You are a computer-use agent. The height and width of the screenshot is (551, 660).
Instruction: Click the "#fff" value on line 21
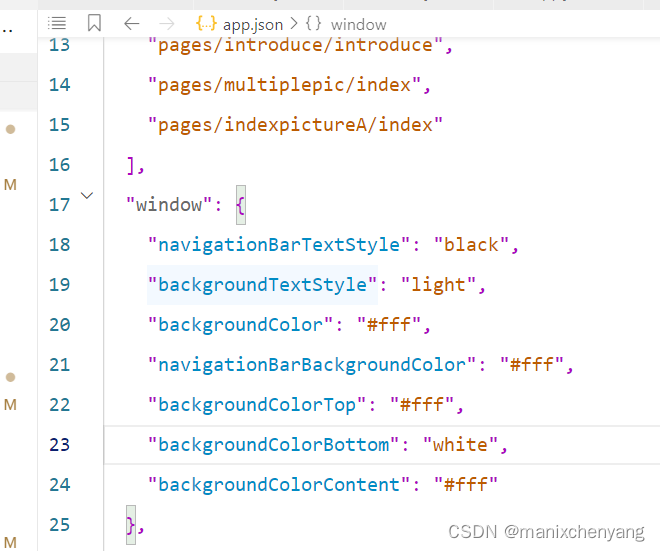[532, 365]
